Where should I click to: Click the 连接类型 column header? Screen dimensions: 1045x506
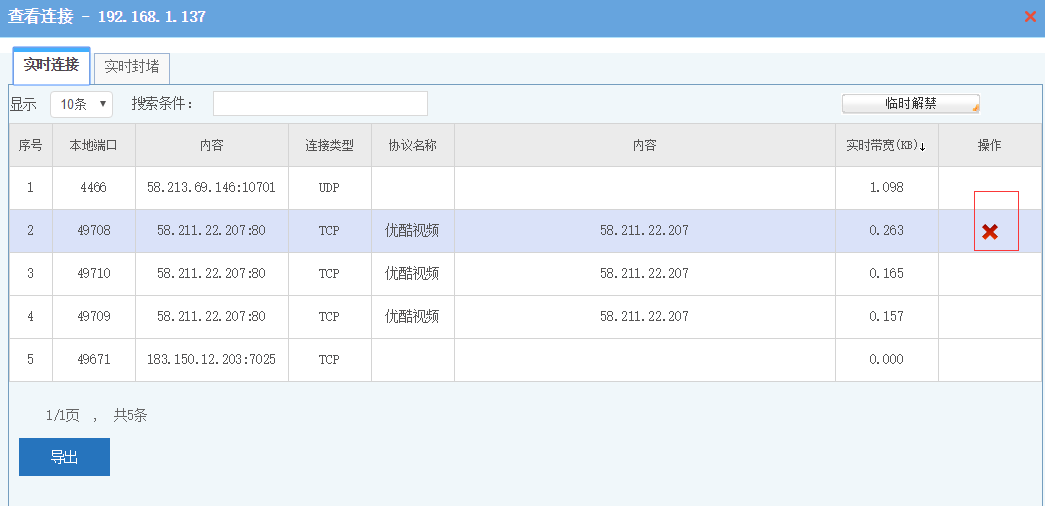pos(329,145)
